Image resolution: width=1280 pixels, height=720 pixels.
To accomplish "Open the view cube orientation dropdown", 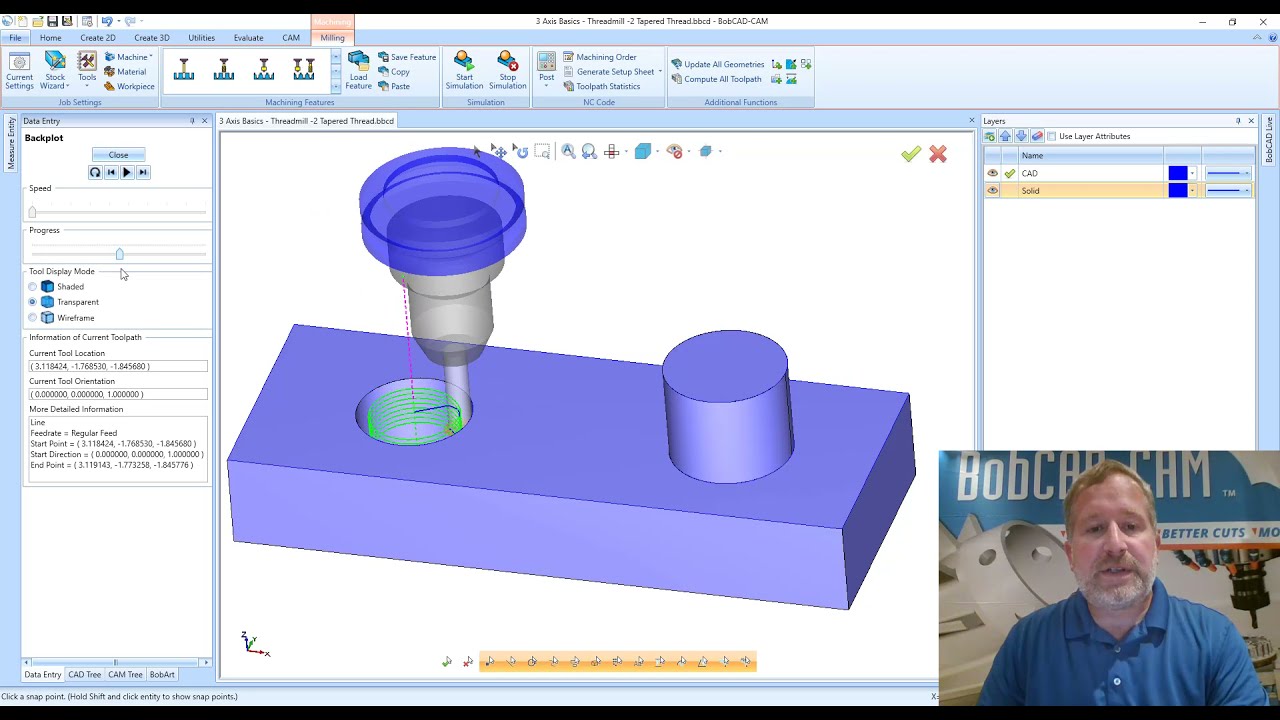I will tap(656, 151).
